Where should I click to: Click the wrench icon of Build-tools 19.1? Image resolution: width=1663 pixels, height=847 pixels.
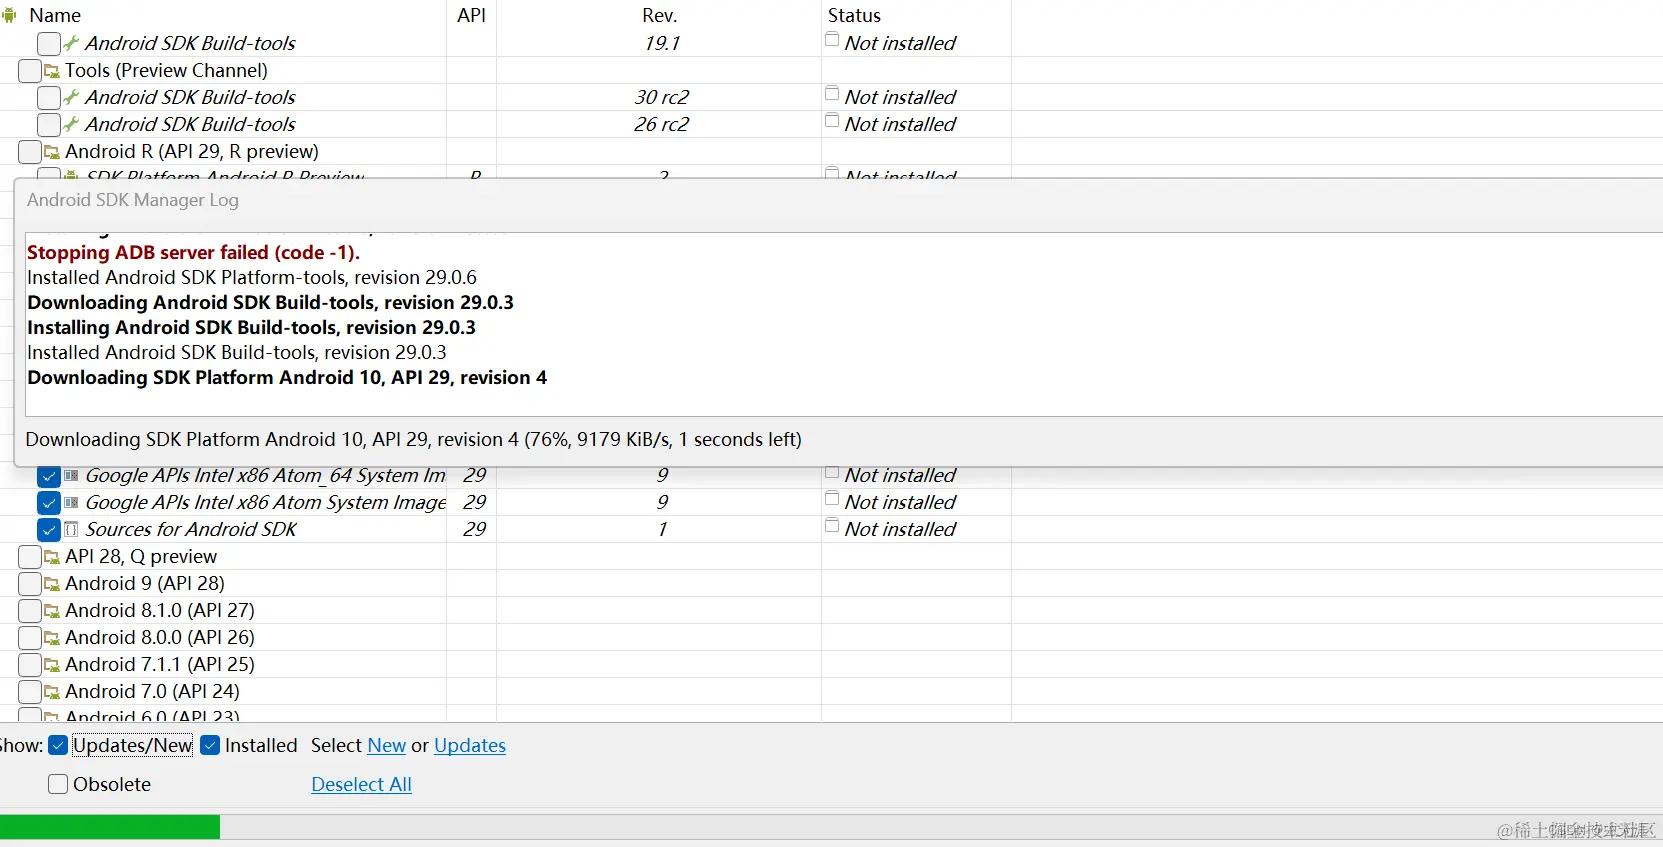coord(71,43)
